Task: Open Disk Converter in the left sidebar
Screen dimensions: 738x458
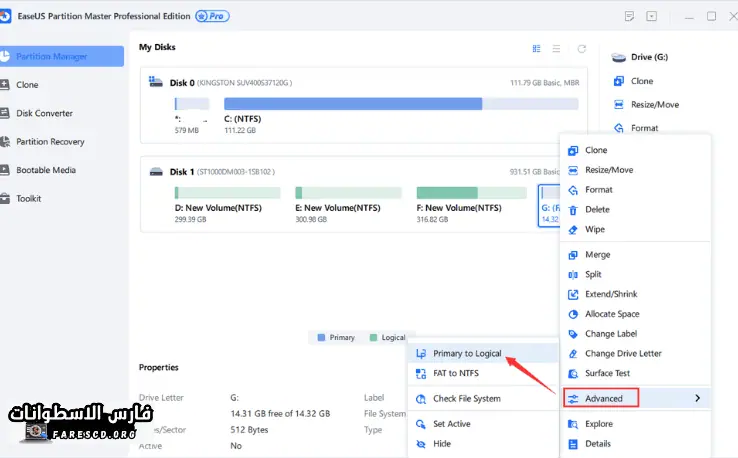Action: pyautogui.click(x=44, y=113)
